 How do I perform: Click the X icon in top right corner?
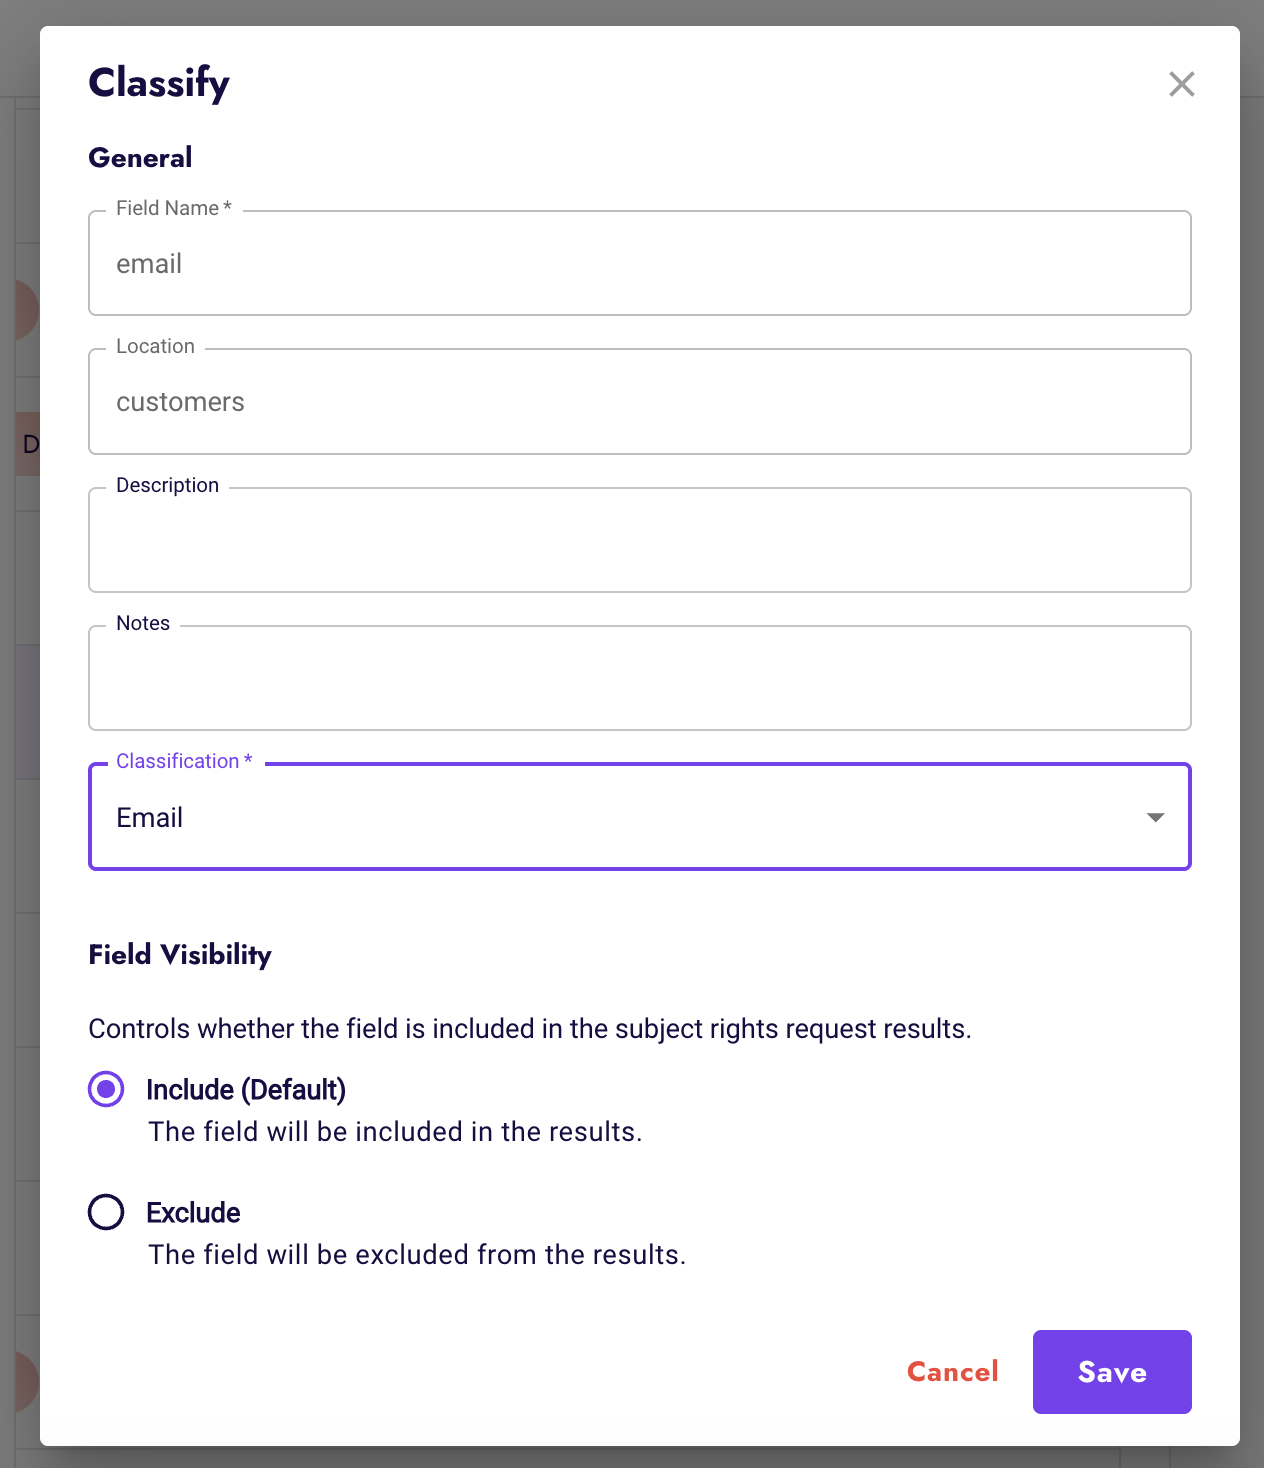pyautogui.click(x=1182, y=84)
